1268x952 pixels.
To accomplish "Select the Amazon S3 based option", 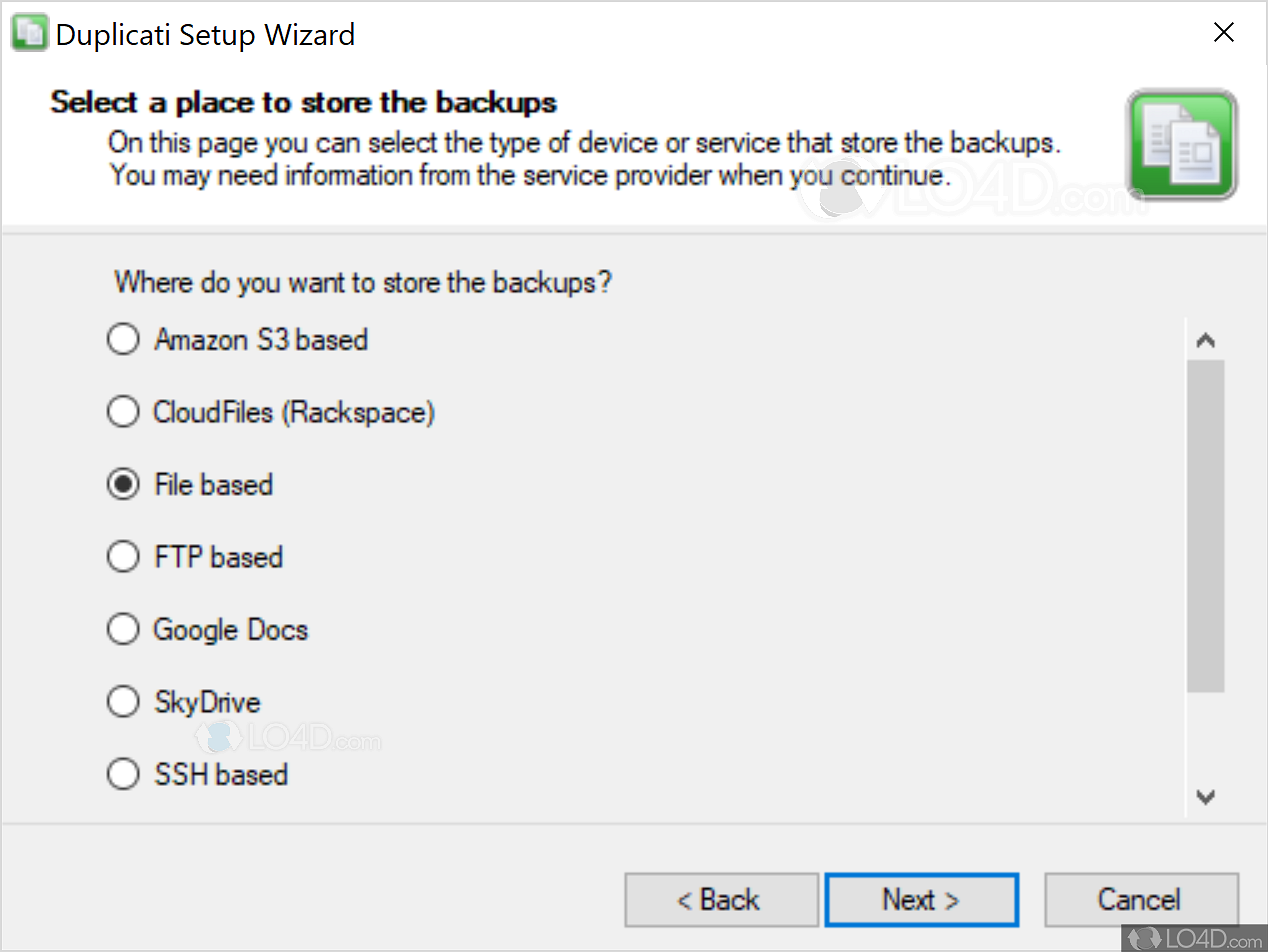I will point(123,340).
